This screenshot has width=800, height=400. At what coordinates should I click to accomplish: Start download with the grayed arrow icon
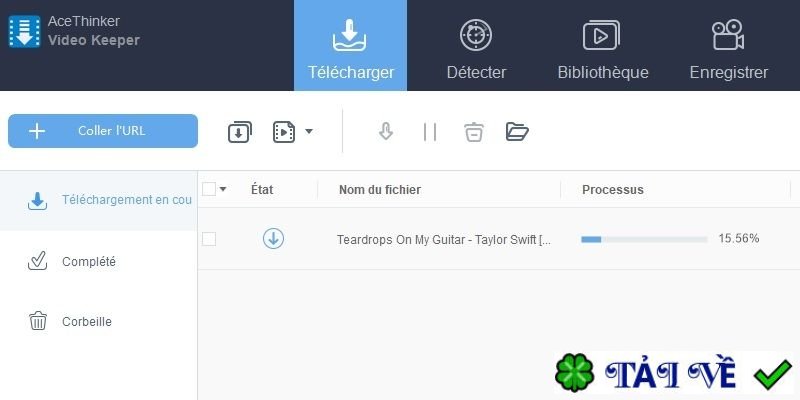(x=386, y=132)
